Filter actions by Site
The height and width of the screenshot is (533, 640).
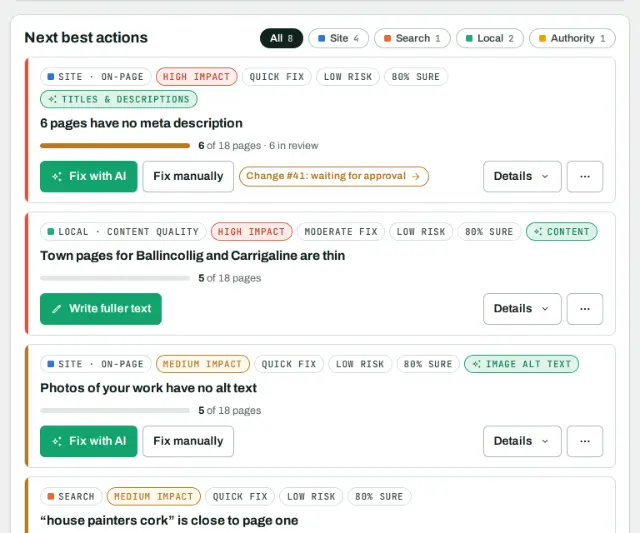(x=338, y=38)
